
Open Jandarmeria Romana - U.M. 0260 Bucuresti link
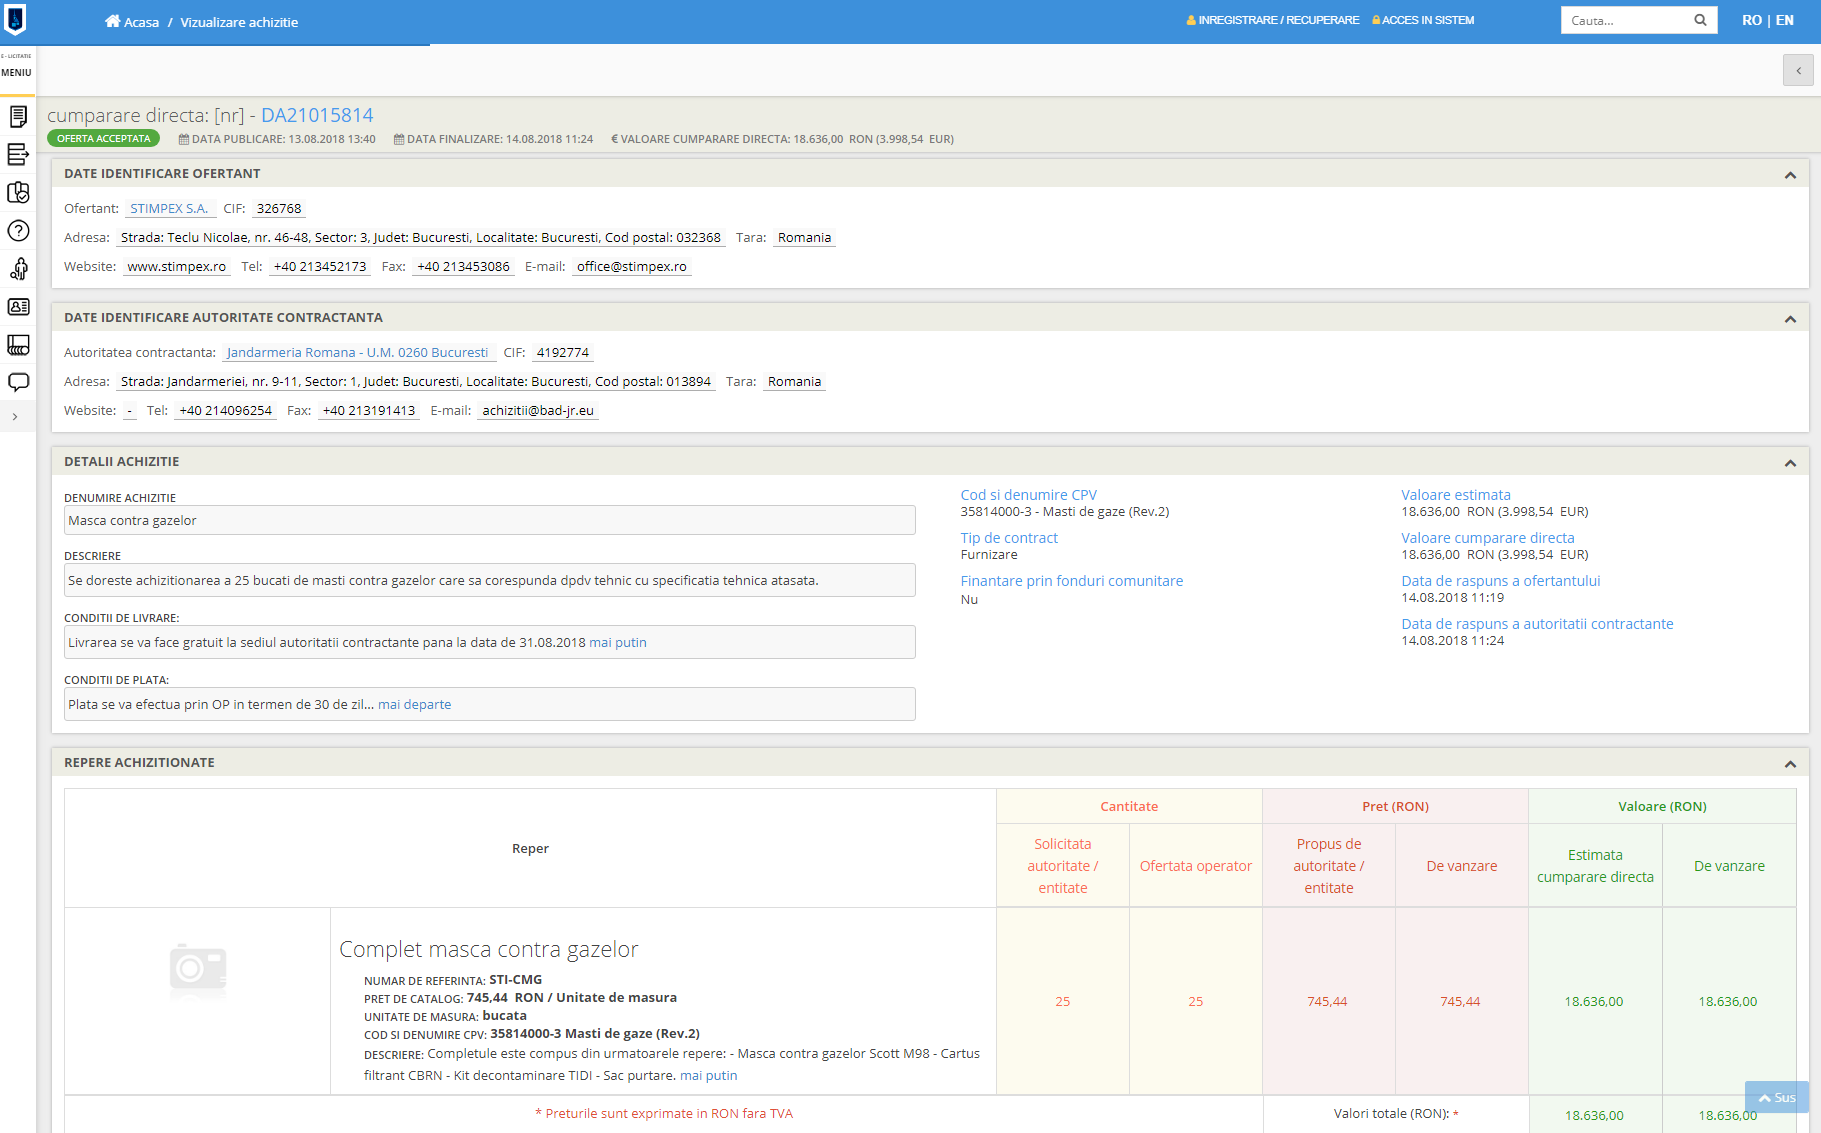(x=357, y=353)
